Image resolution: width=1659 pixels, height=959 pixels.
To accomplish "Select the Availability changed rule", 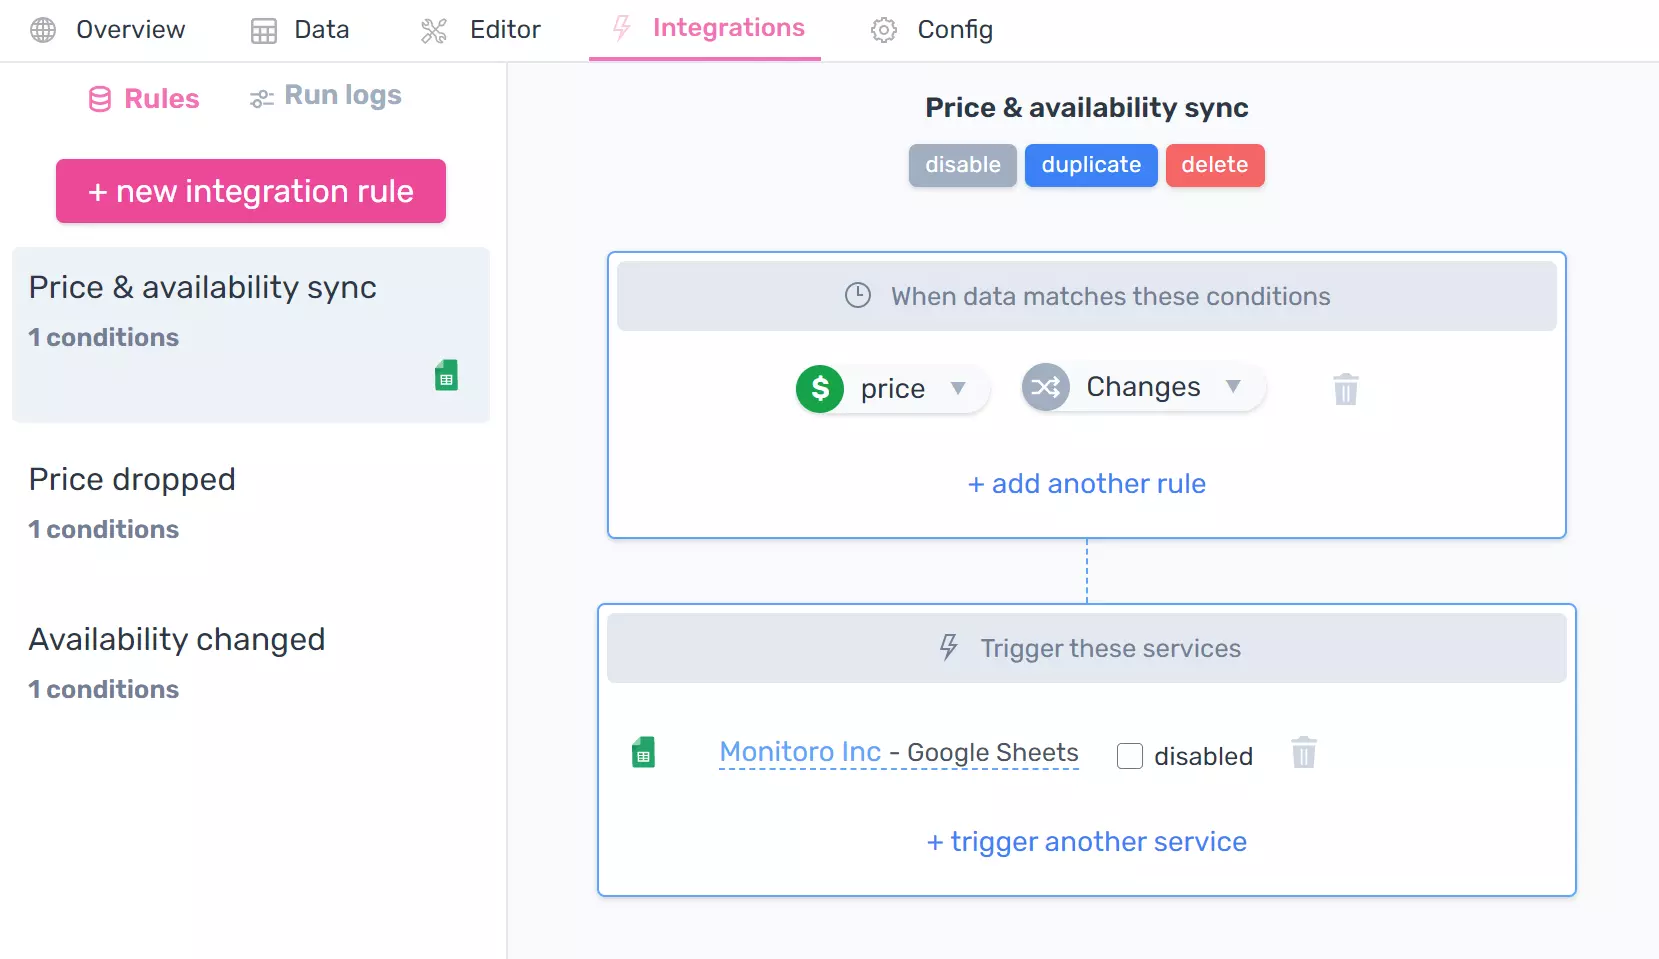I will coord(177,639).
